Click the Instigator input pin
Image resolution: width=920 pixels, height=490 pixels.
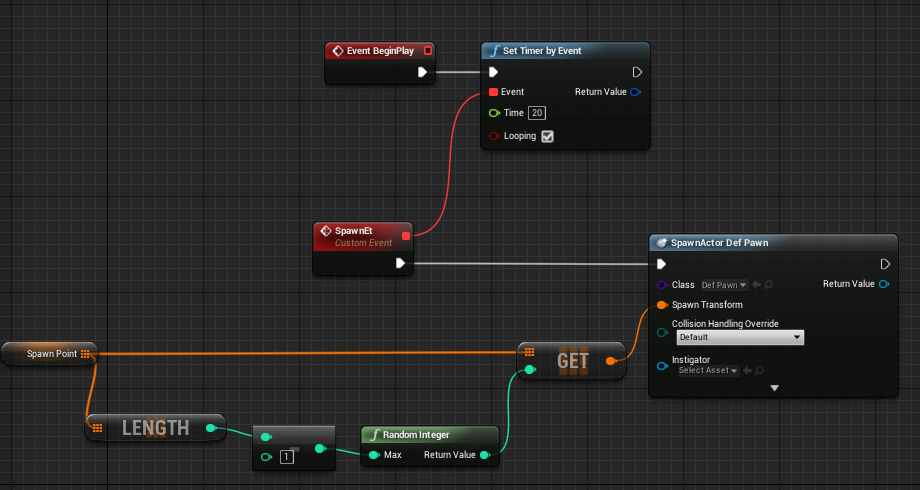click(x=662, y=366)
